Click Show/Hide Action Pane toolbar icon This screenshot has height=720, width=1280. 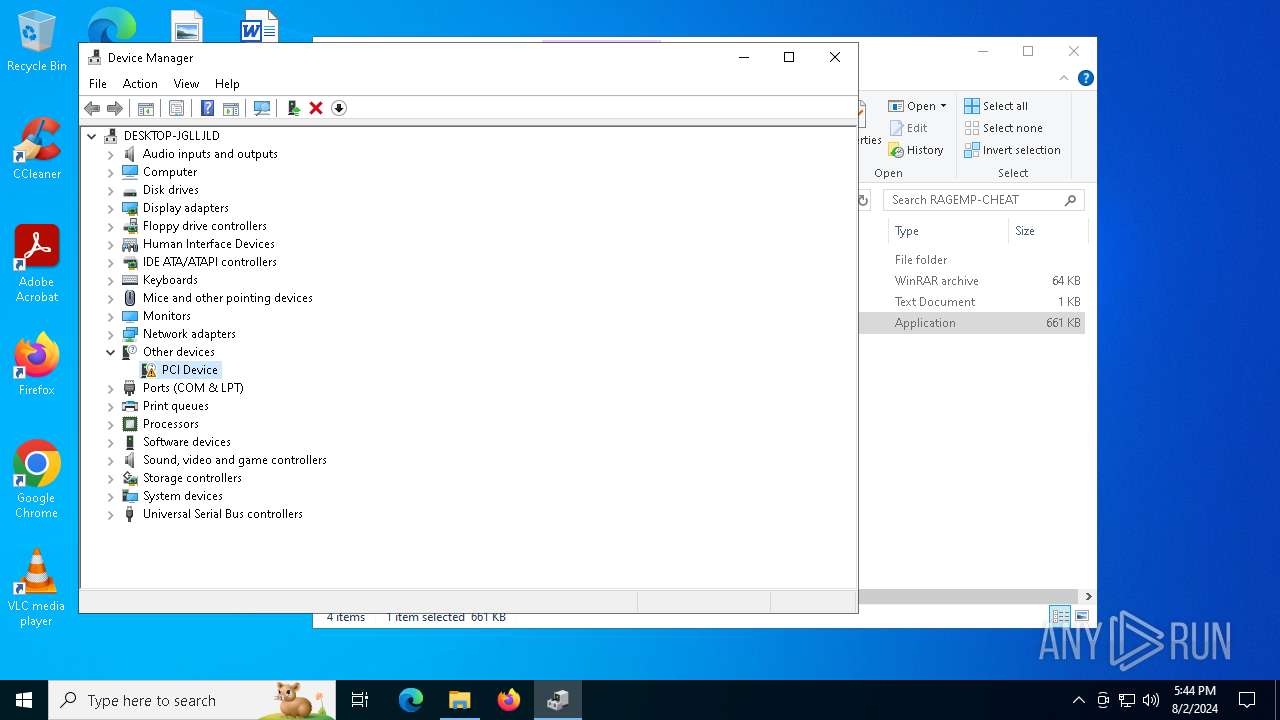(x=230, y=108)
